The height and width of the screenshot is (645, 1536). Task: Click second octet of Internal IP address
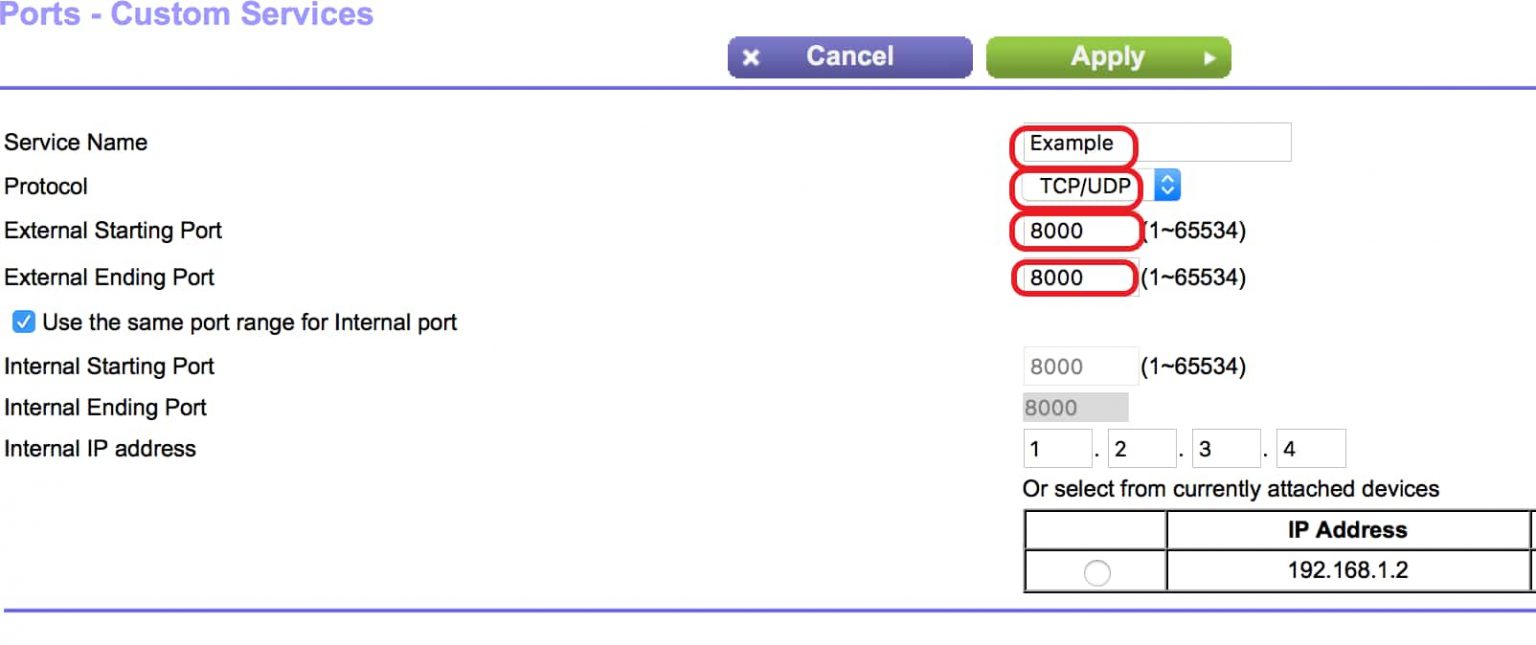click(x=1141, y=449)
